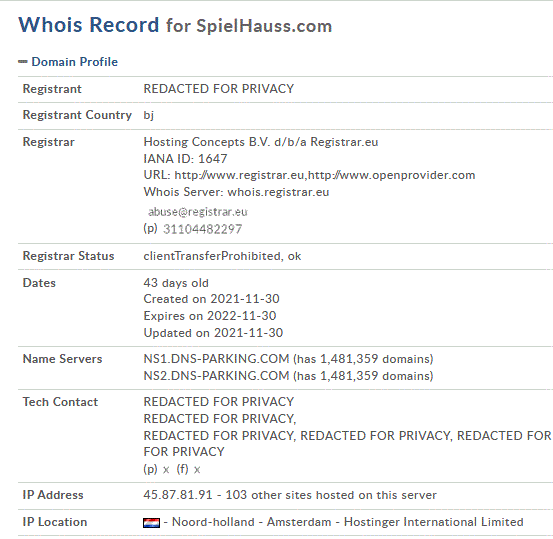
Task: Click the Tech Contact fax x placeholder
Action: tap(197, 470)
